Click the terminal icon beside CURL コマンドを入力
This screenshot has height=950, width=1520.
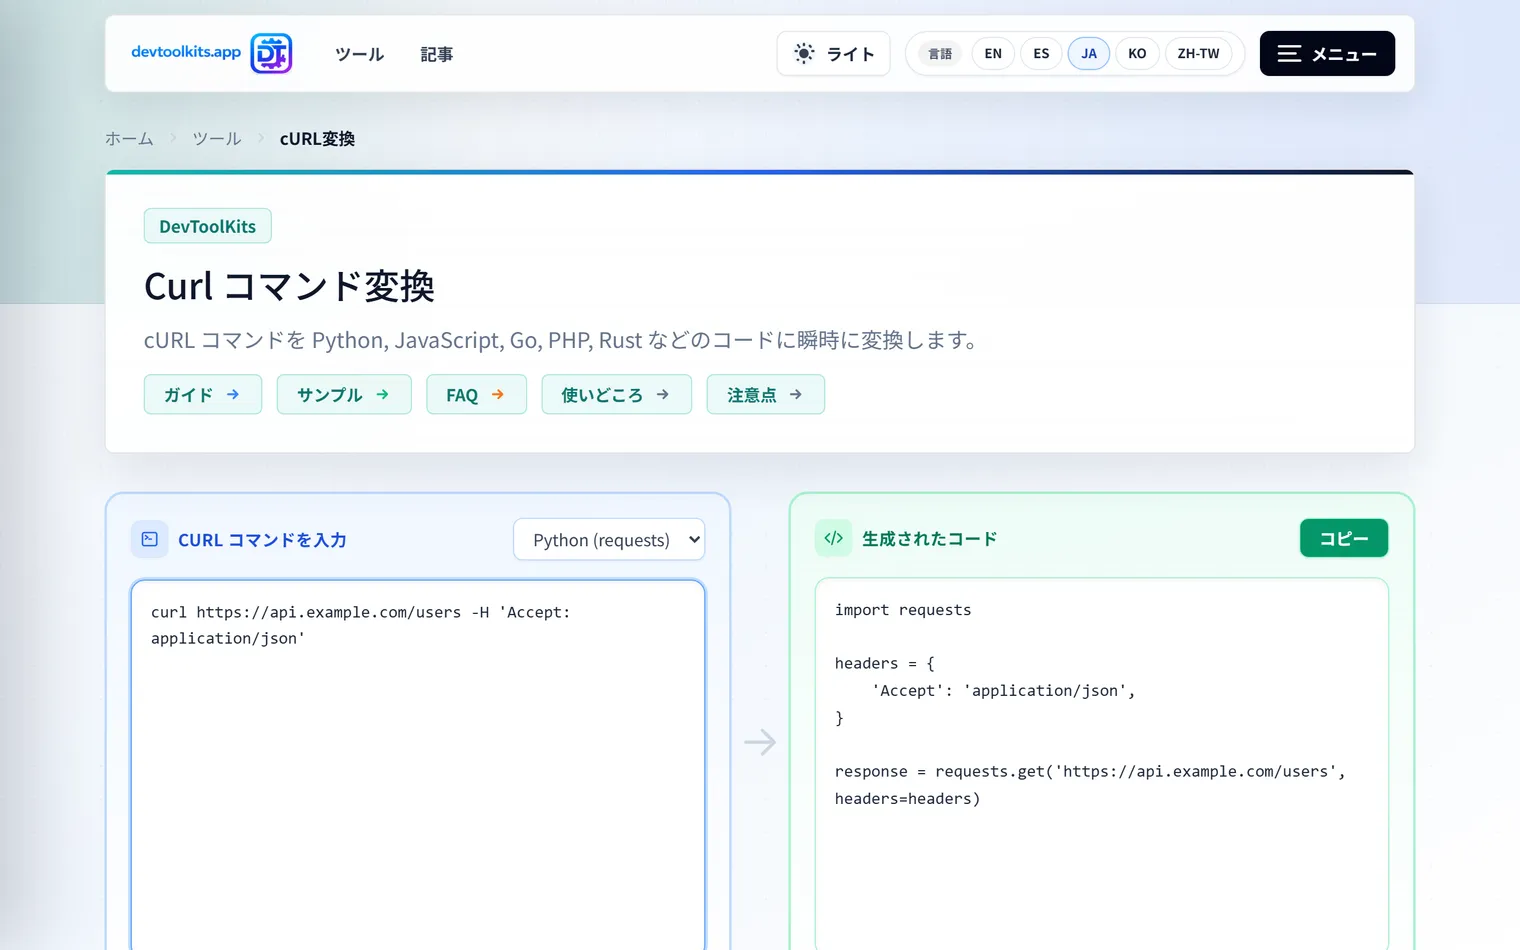[x=149, y=539]
